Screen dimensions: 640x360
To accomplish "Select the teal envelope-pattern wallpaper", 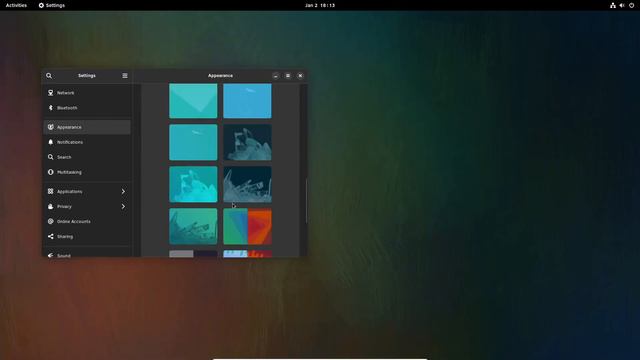I will [193, 101].
